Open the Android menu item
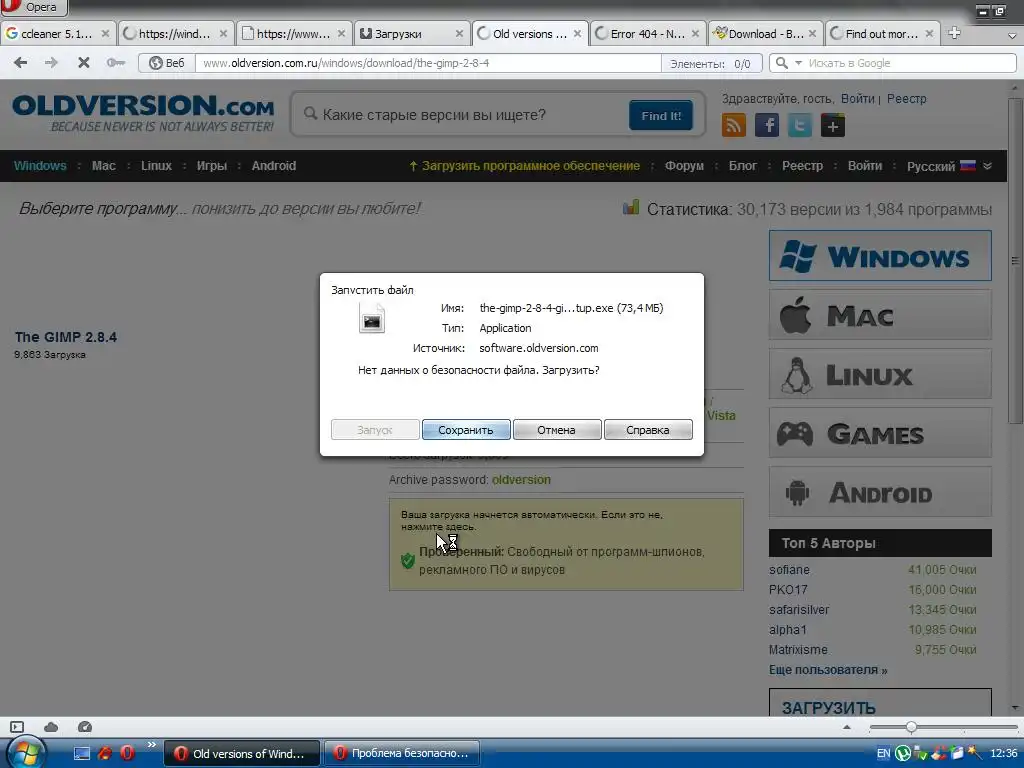1024x768 pixels. (x=274, y=166)
